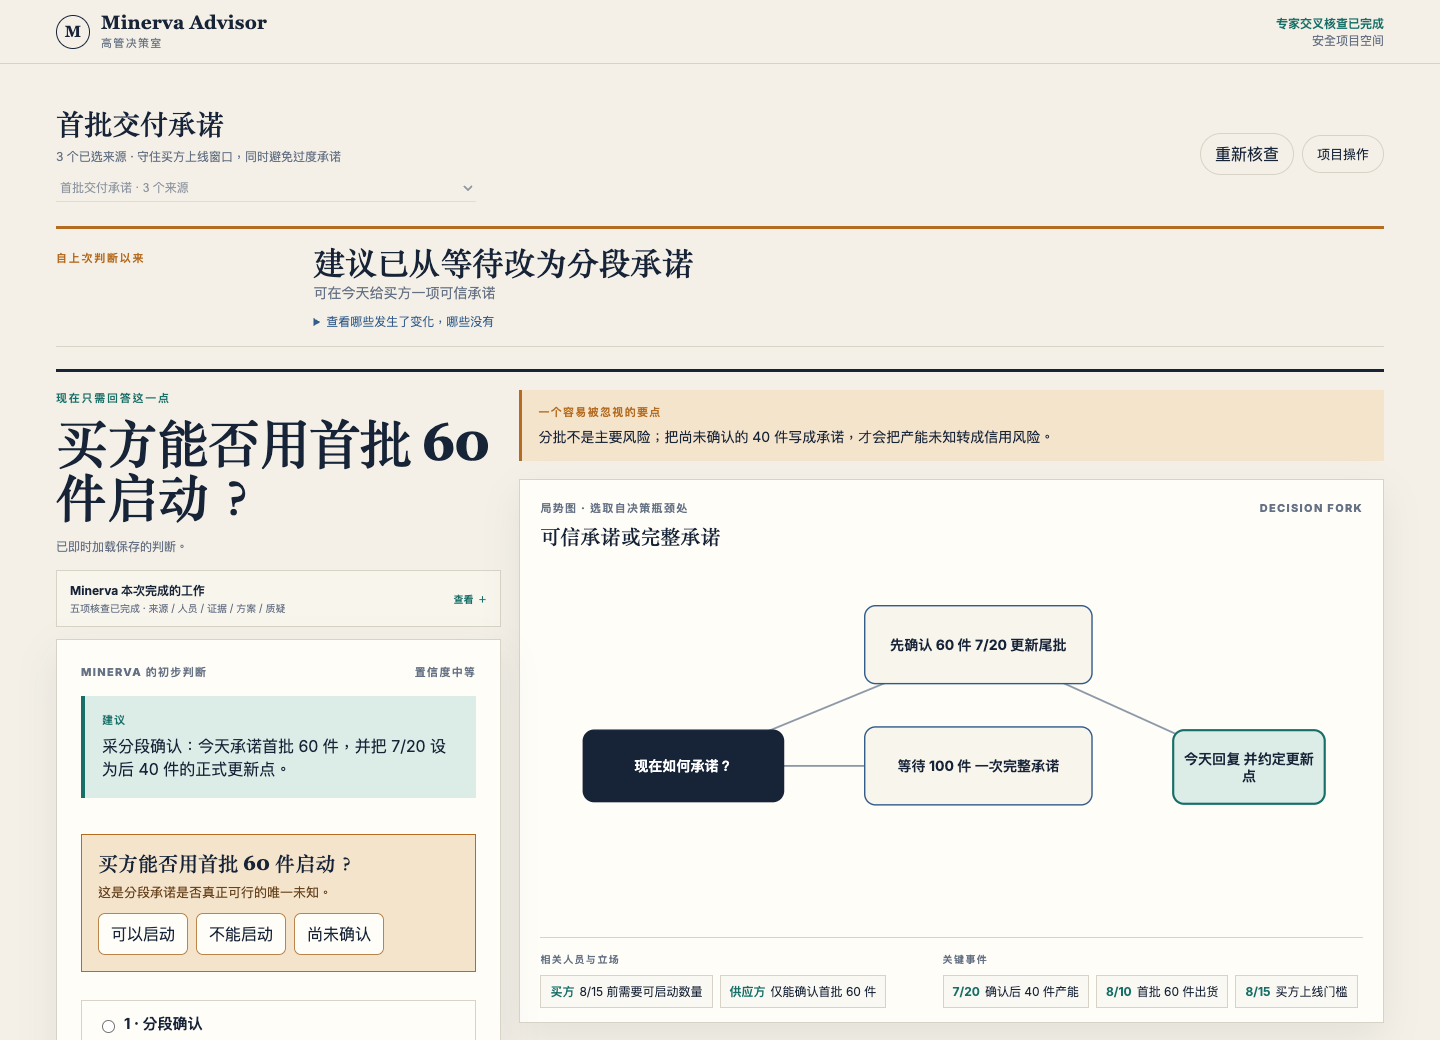Answer 尚未确认 for first batch question
This screenshot has width=1440, height=1040.
(x=339, y=934)
